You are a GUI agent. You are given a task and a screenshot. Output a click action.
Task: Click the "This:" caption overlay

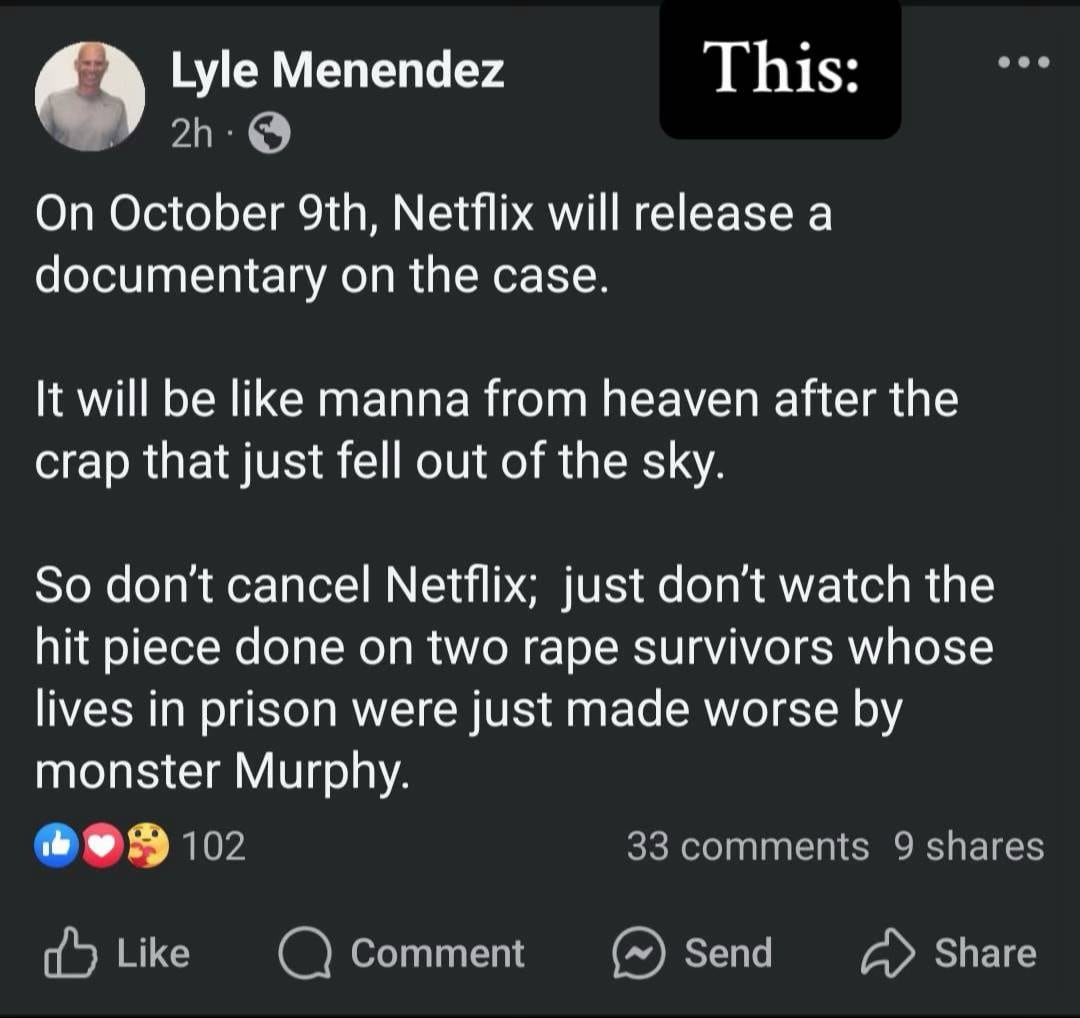[x=780, y=70]
